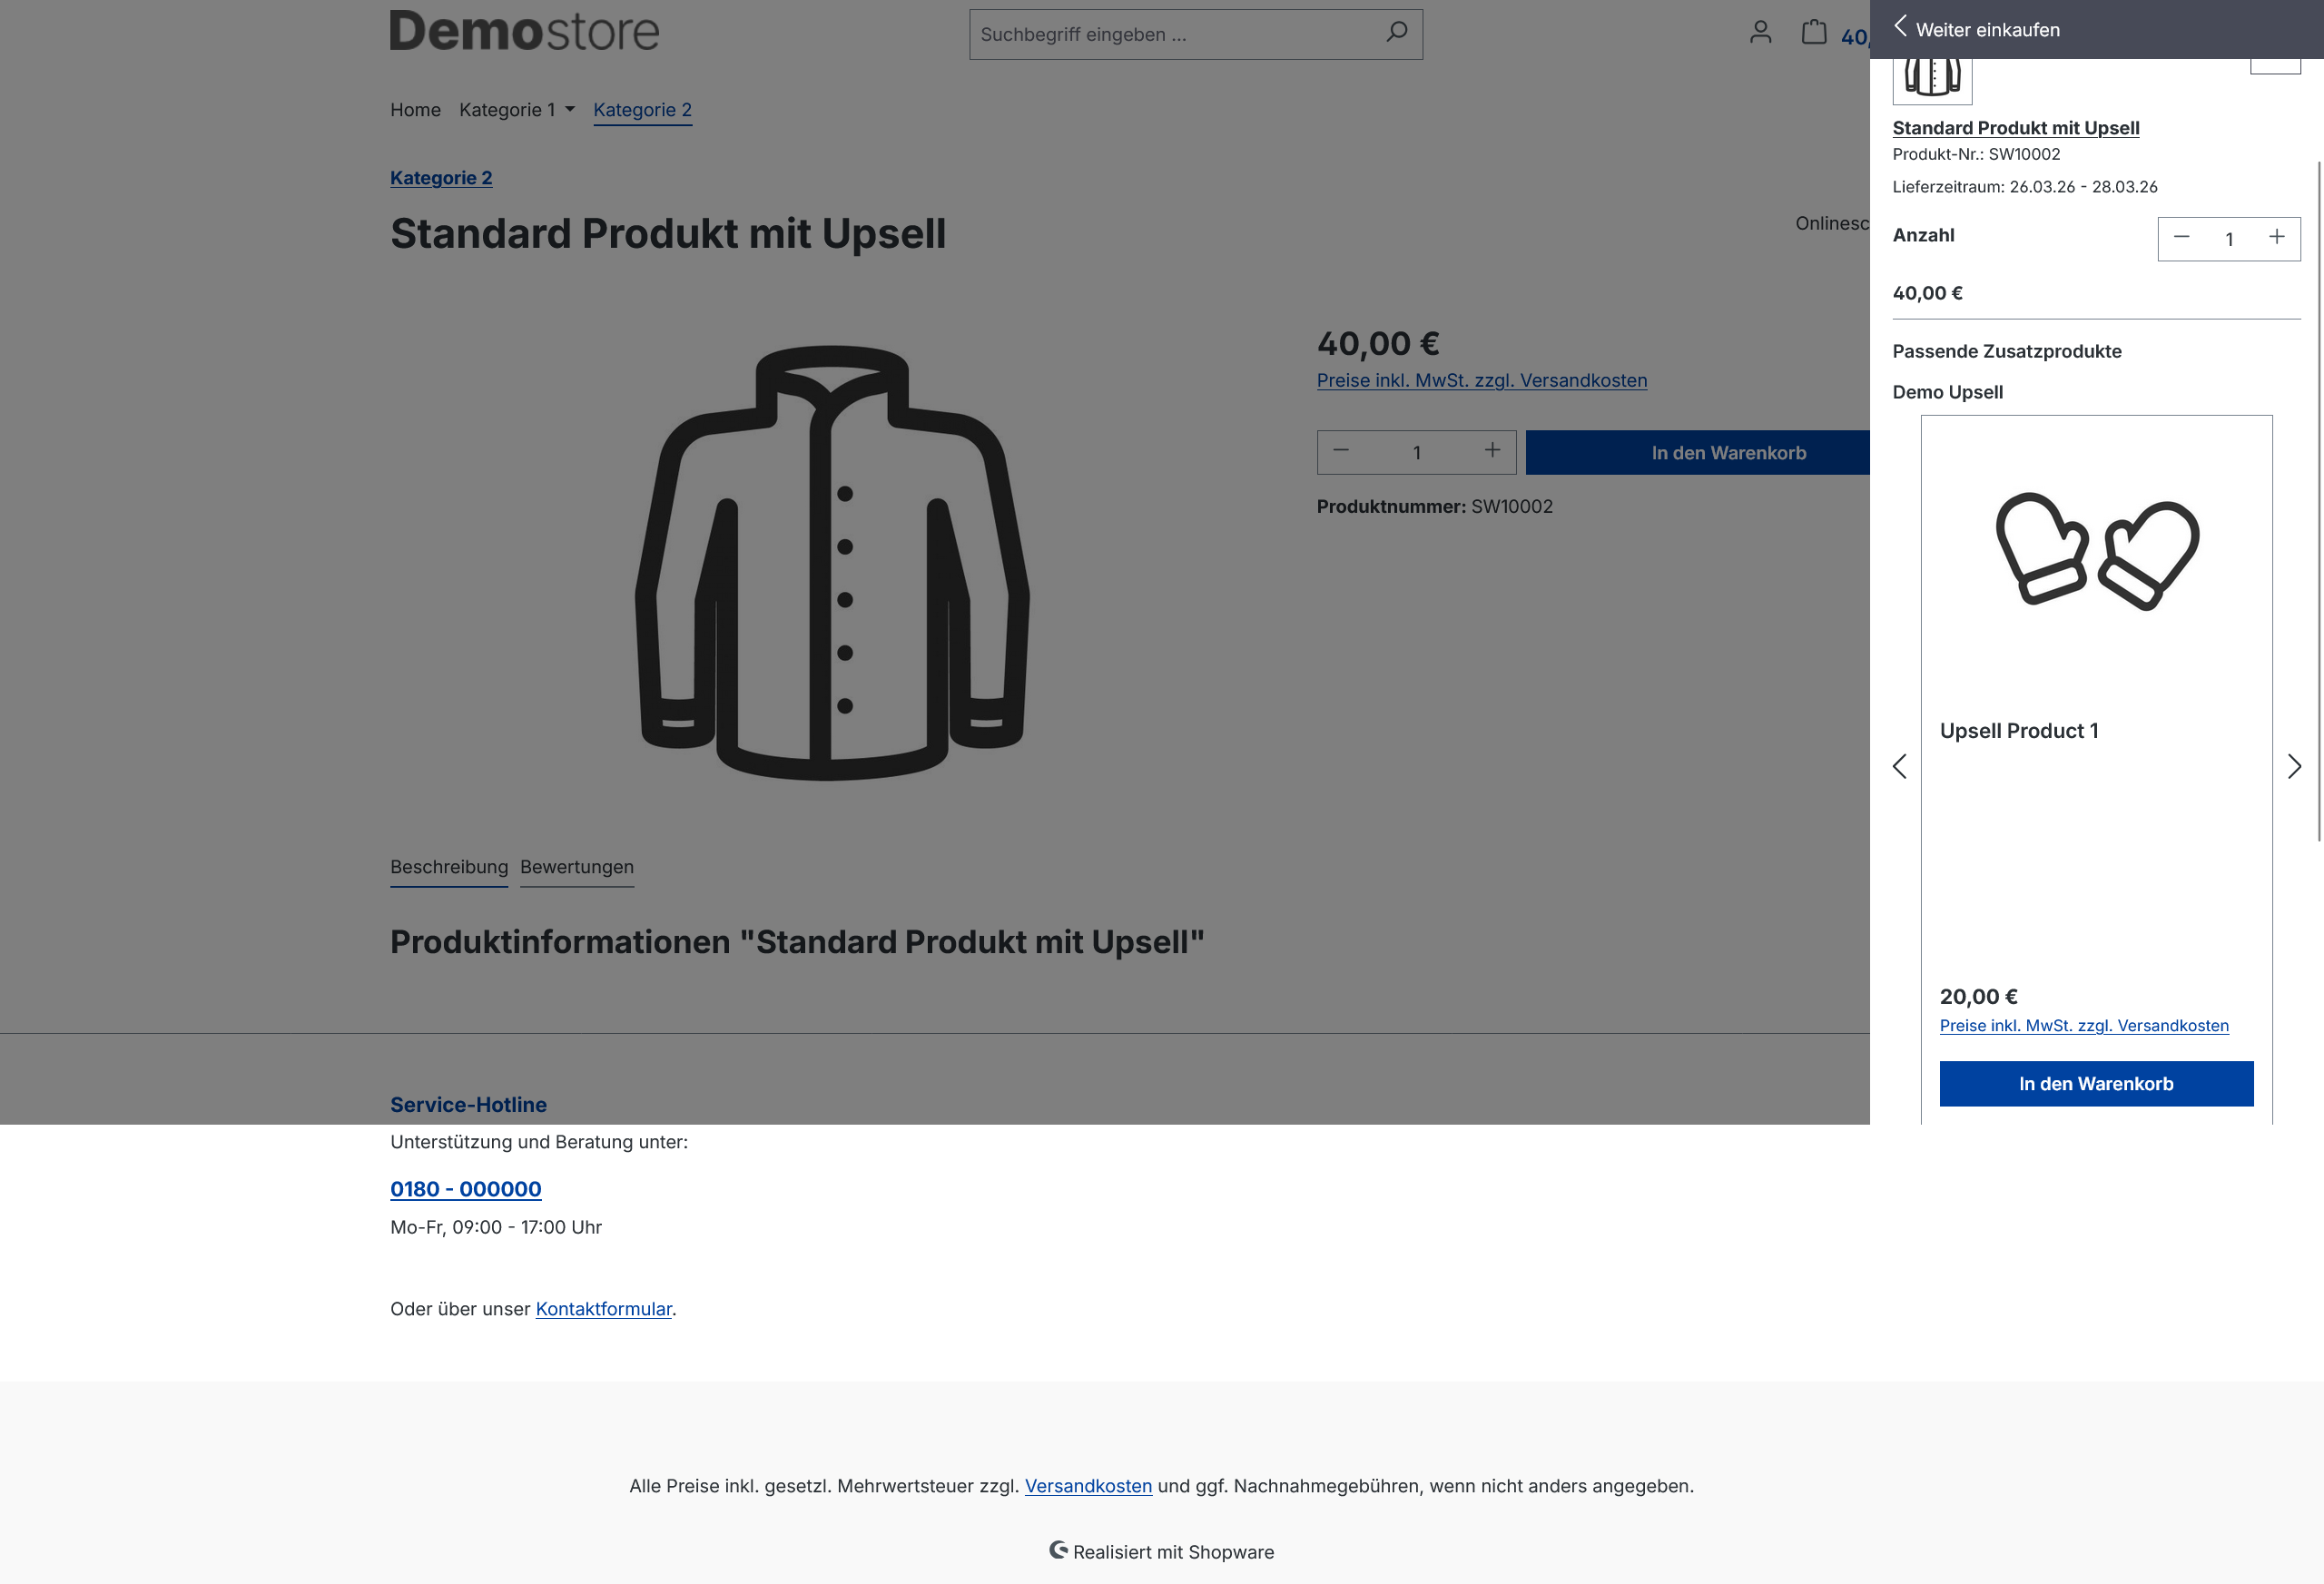Image resolution: width=2324 pixels, height=1584 pixels.
Task: Increase the quantity in the cart panel
Action: pos(2276,238)
